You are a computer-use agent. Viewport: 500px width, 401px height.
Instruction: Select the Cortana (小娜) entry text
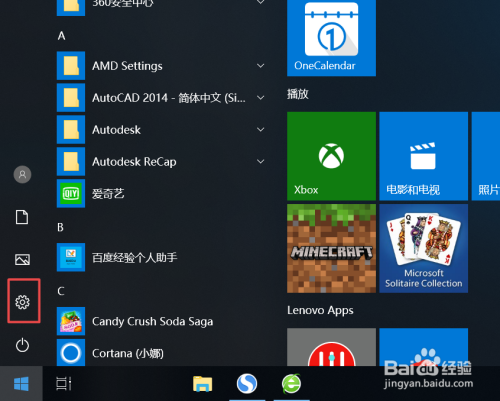[128, 353]
